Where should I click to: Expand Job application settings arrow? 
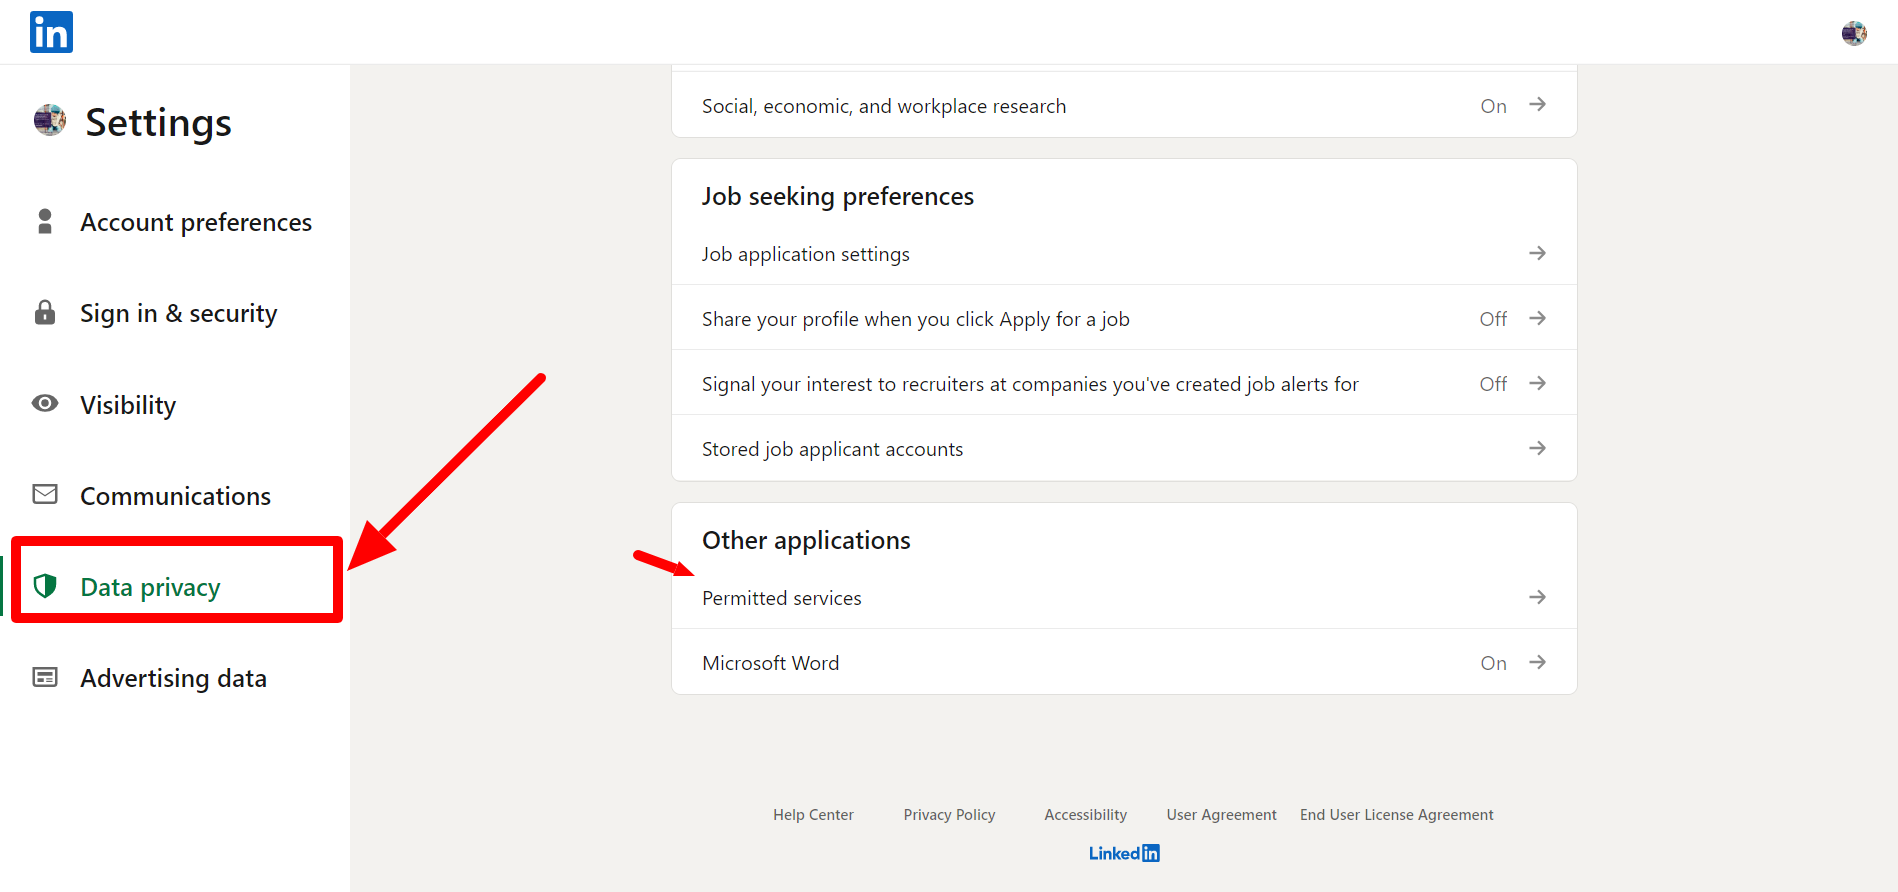(1537, 254)
